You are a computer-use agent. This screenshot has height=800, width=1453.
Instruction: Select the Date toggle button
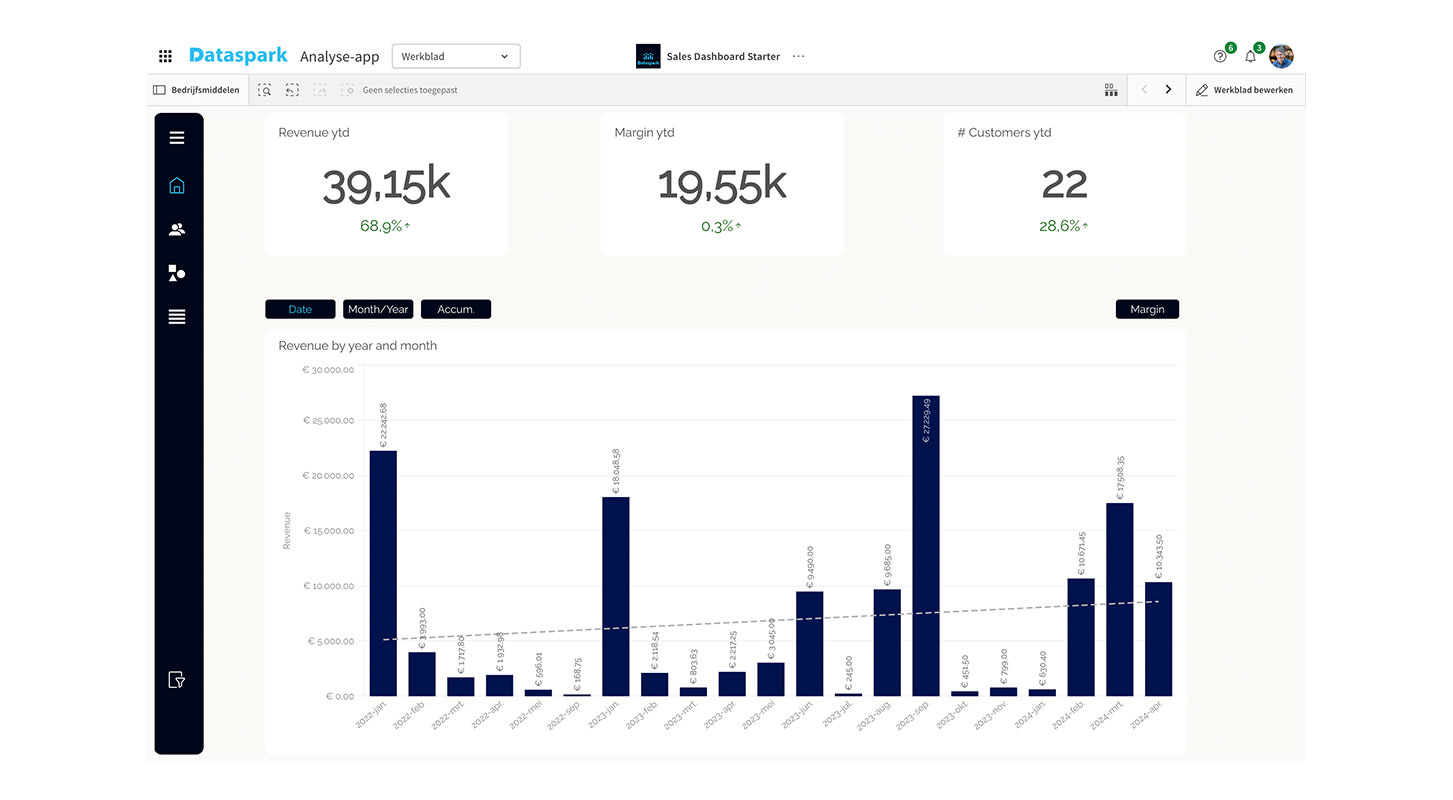300,309
